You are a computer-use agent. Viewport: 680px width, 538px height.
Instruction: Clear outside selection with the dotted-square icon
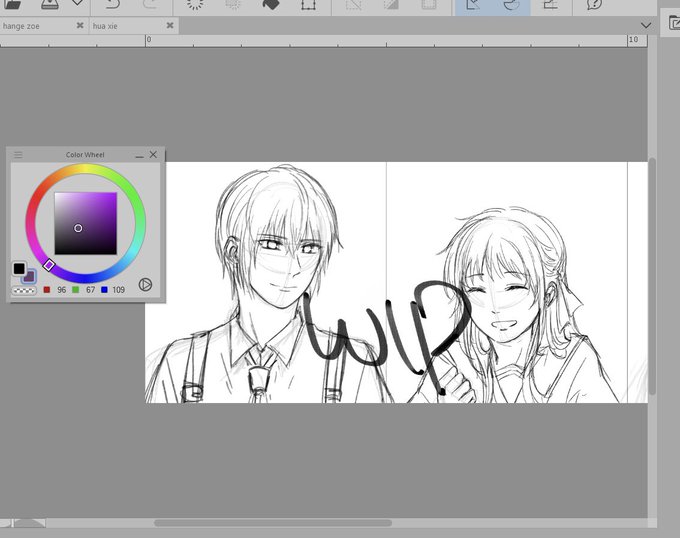coord(233,4)
